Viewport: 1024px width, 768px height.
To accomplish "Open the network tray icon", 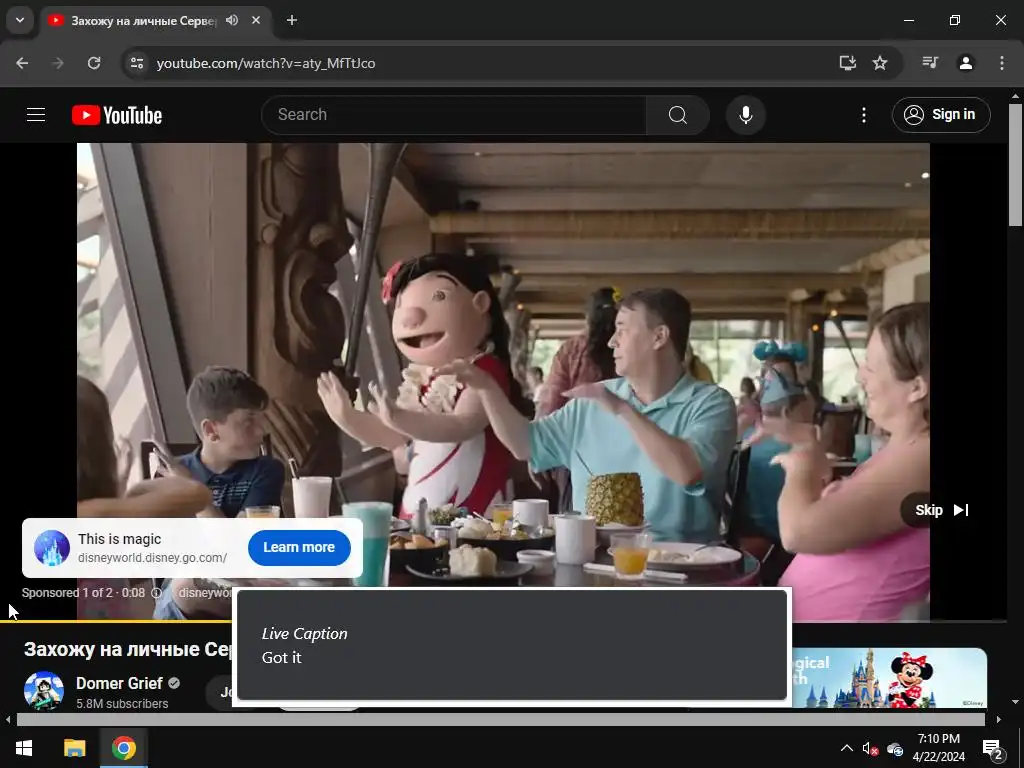I will coord(895,748).
